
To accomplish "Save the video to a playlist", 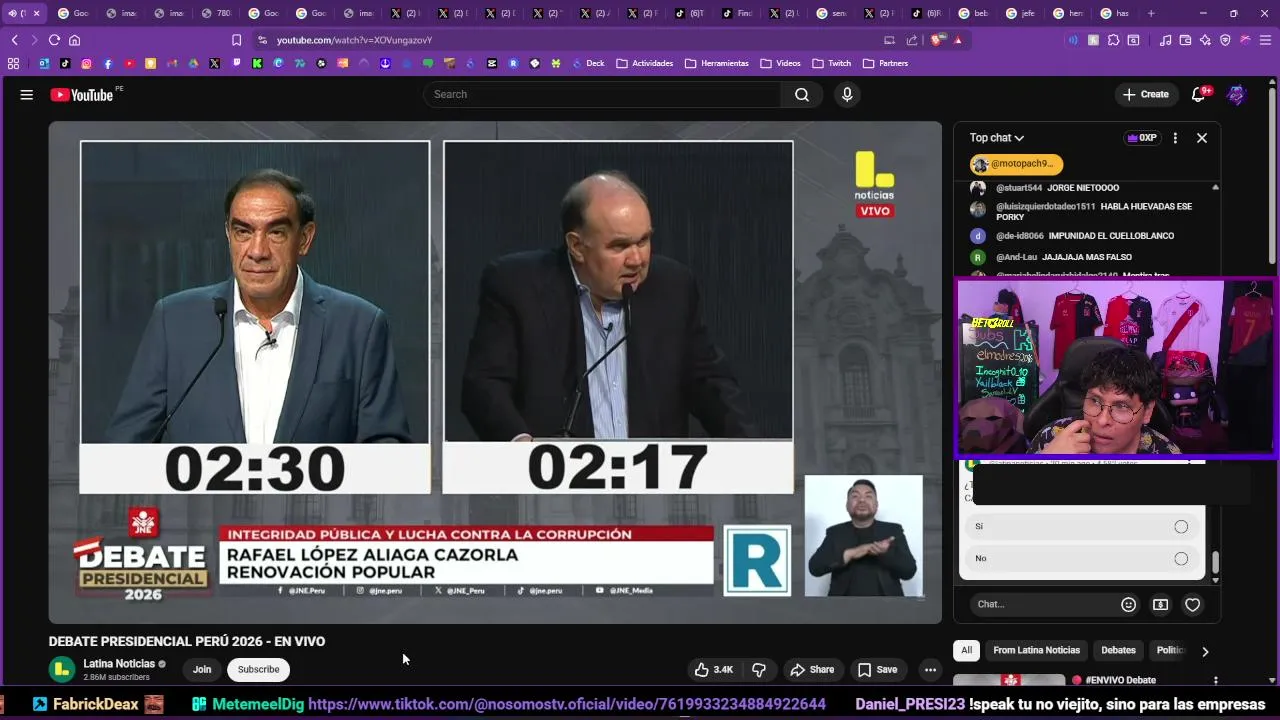I will [x=877, y=670].
